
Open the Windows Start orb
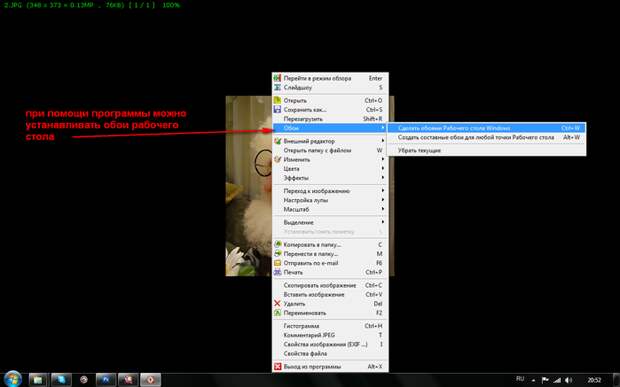click(x=13, y=379)
